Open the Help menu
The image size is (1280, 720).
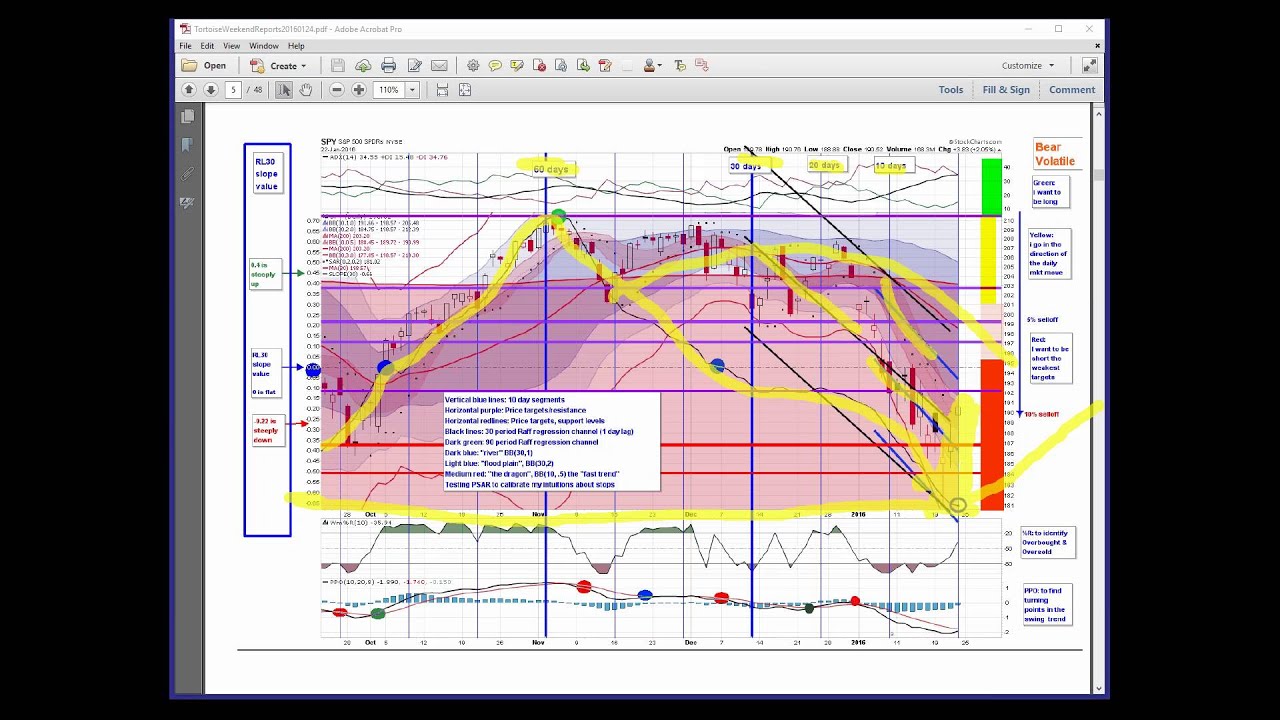[296, 46]
